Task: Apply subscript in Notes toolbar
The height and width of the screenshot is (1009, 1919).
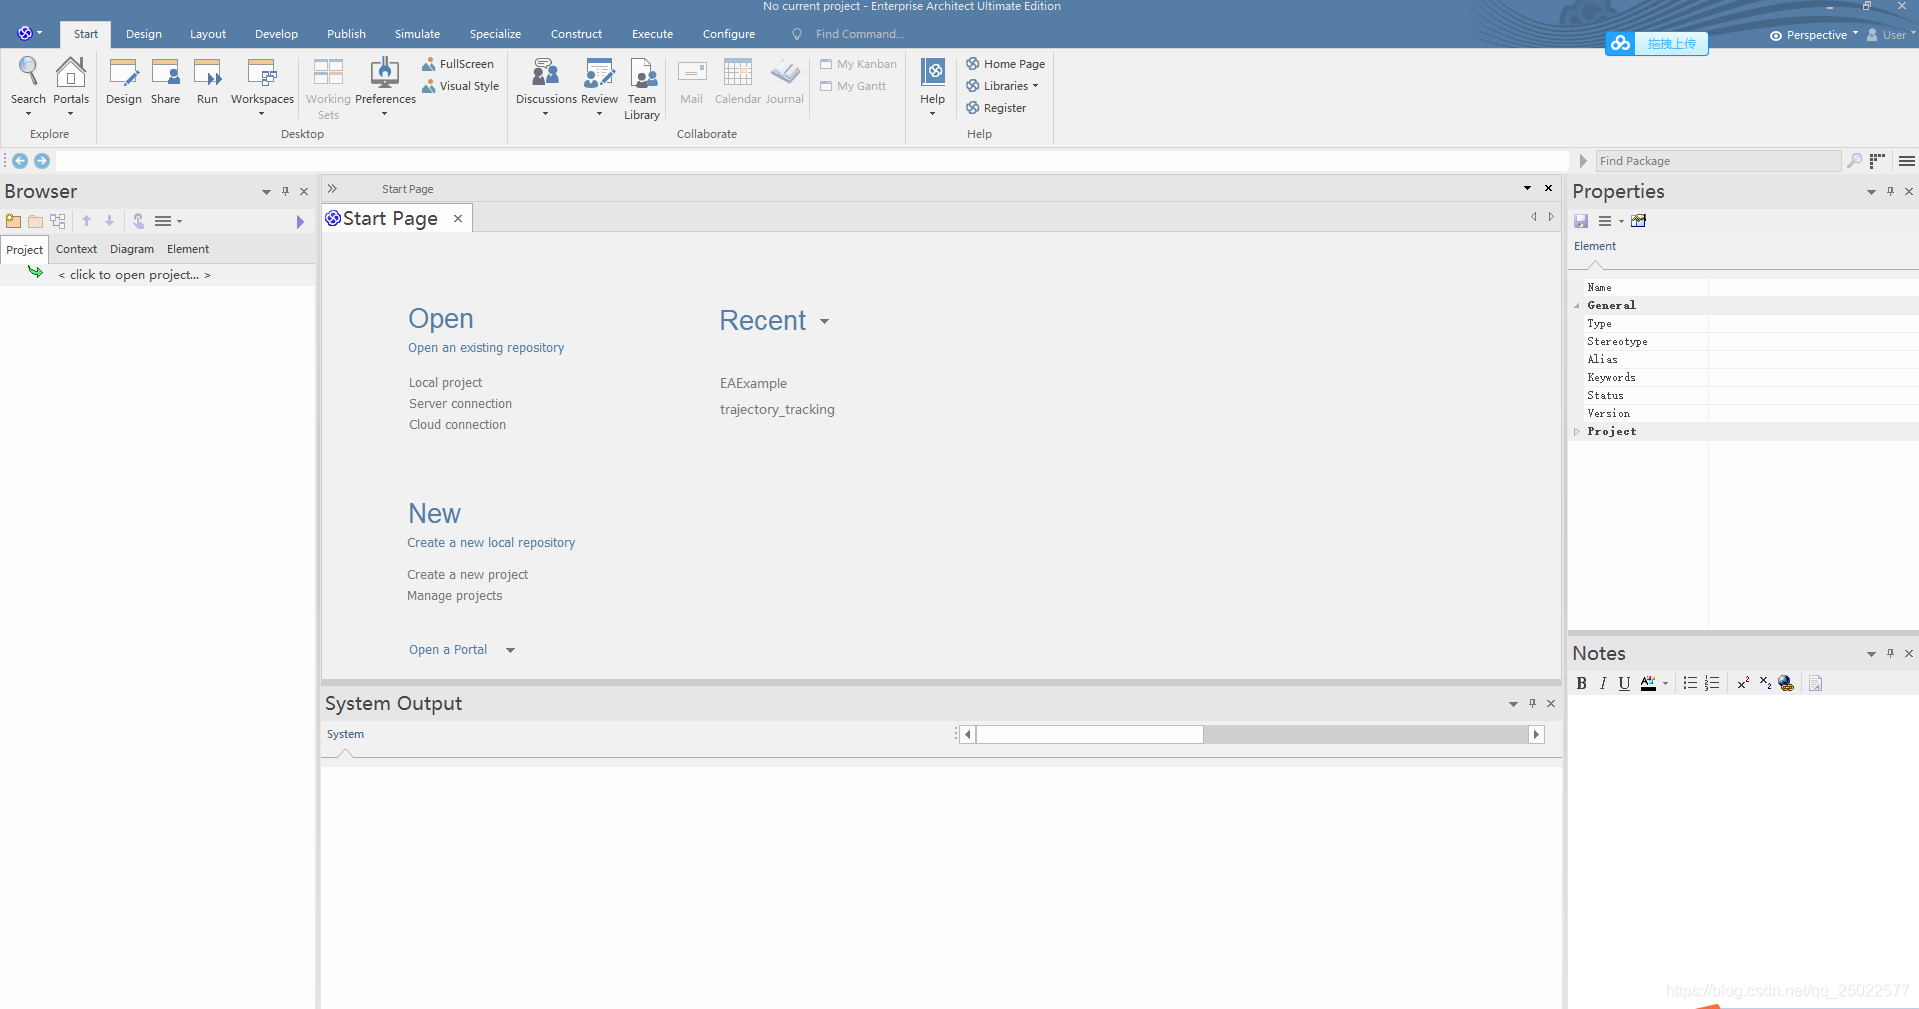Action: (x=1765, y=683)
